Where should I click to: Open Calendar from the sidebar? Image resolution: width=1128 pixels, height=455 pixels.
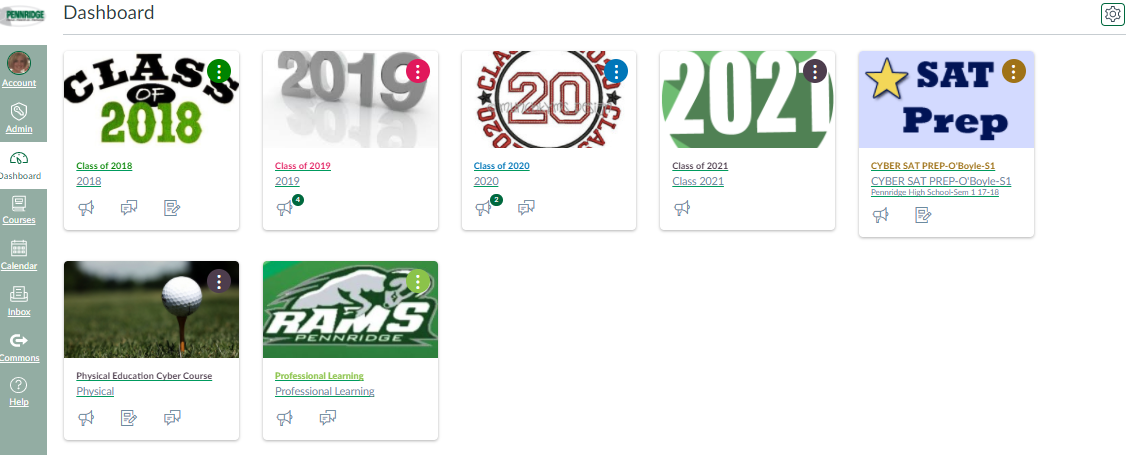pyautogui.click(x=19, y=256)
